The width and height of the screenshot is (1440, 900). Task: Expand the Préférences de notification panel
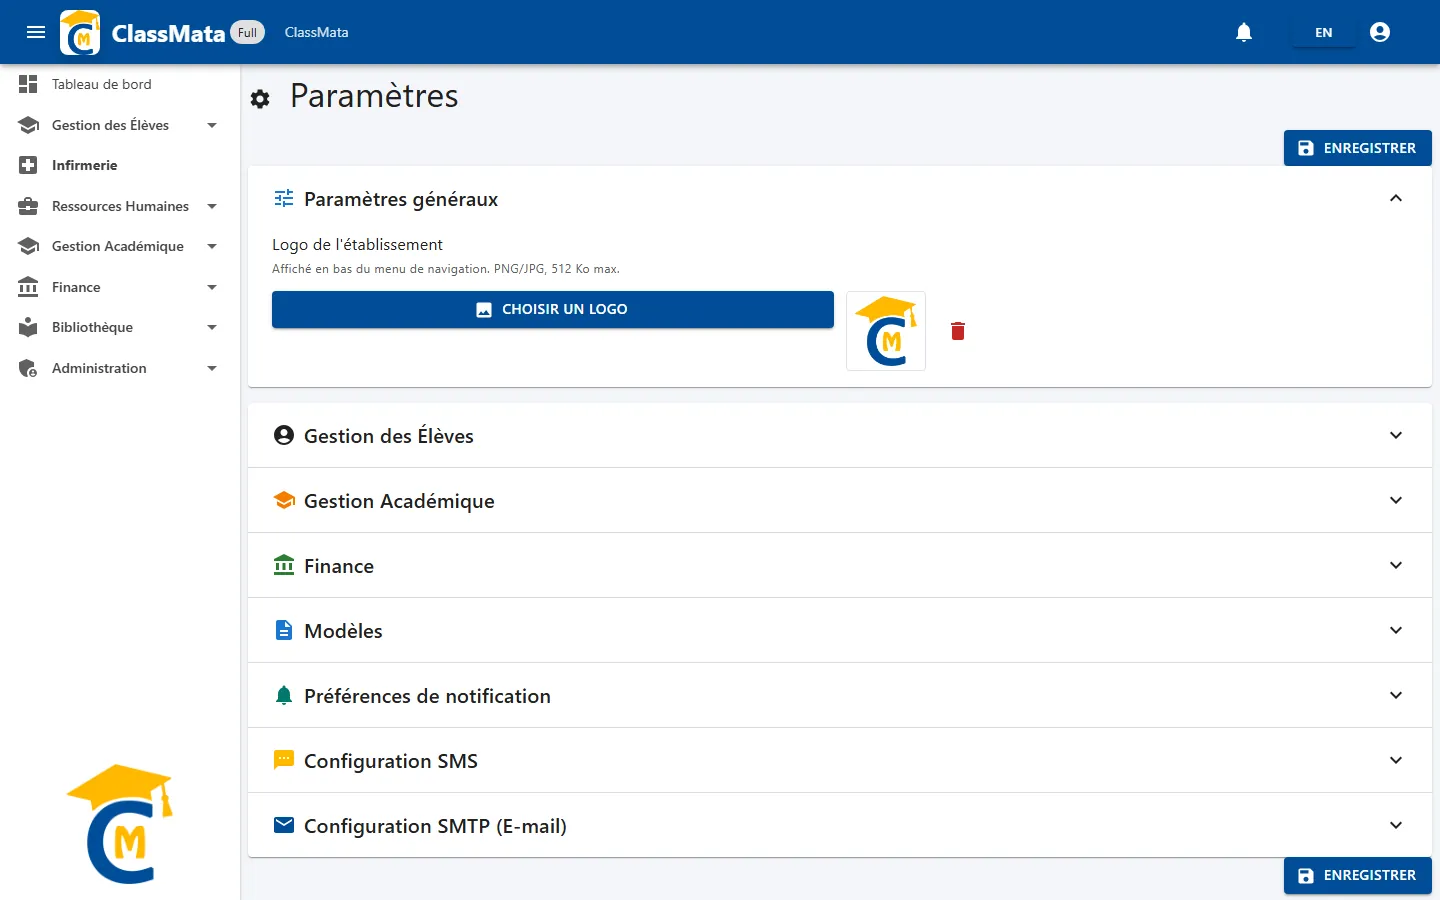840,695
